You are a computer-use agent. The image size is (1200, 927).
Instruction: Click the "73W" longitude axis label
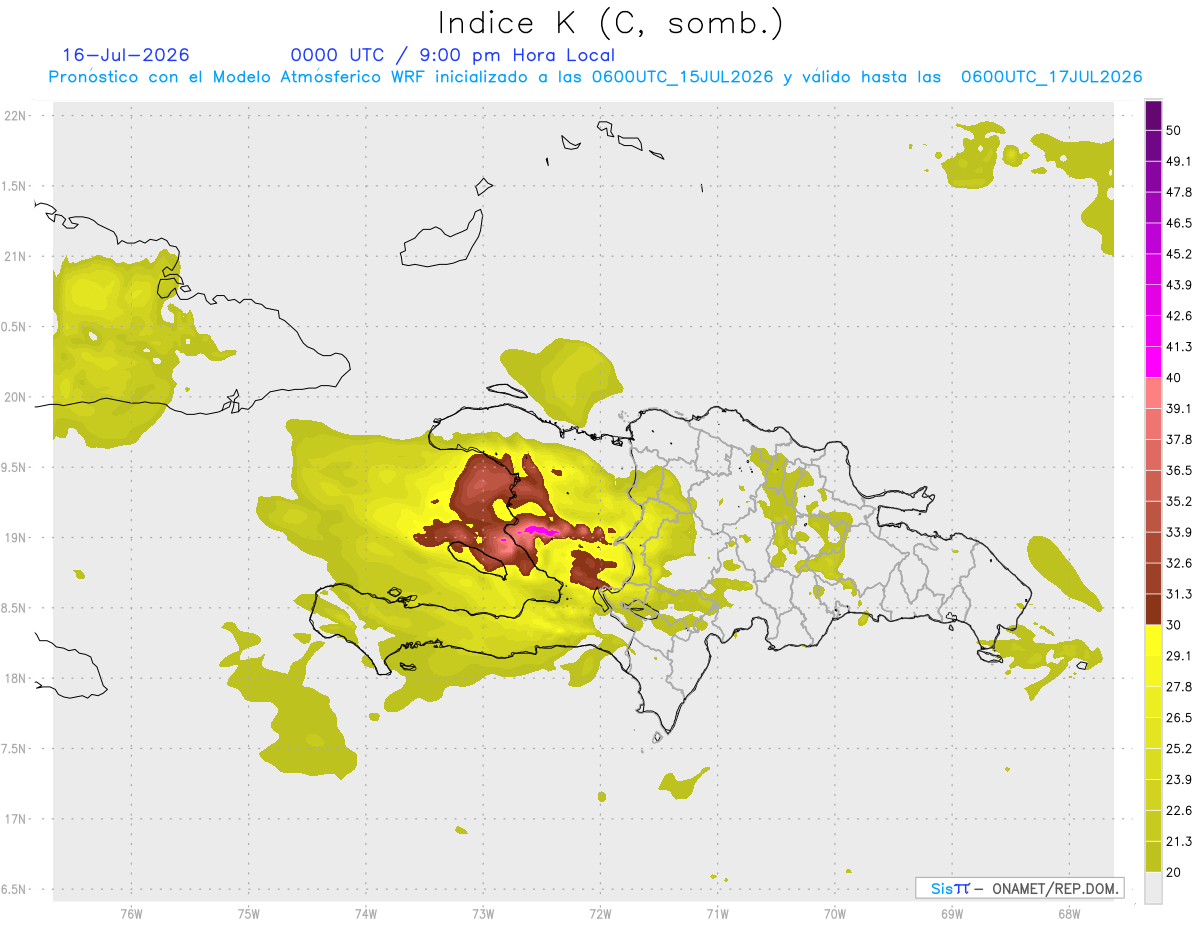coord(483,913)
